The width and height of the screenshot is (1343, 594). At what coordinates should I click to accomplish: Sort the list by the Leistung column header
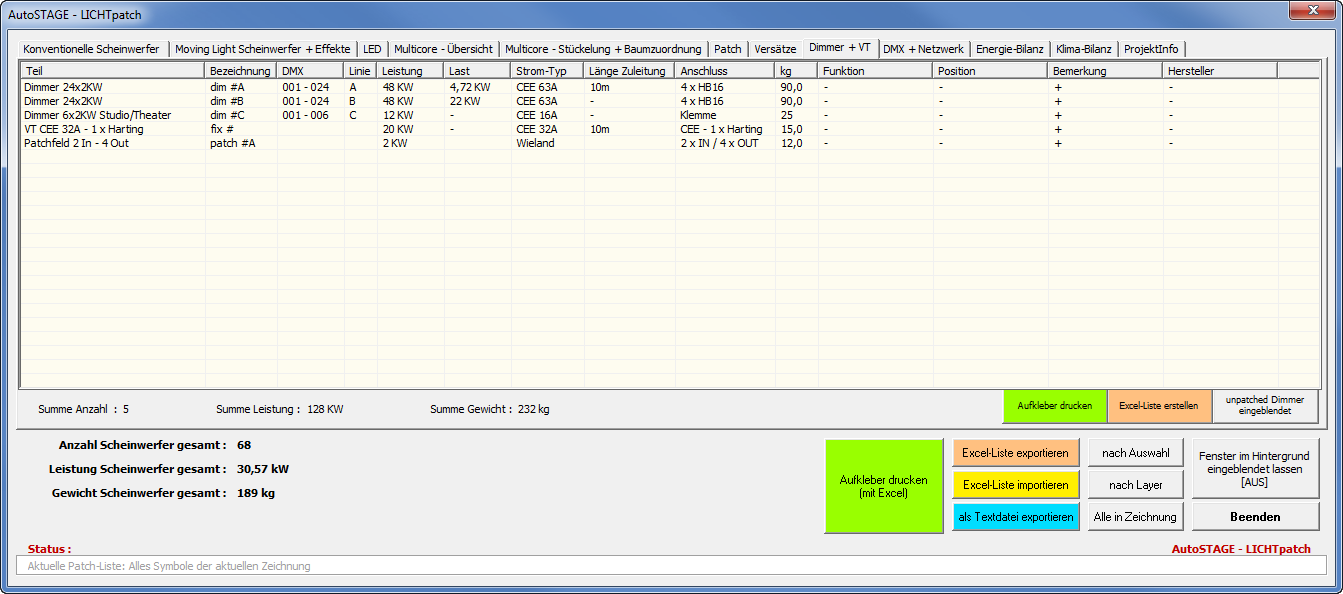[x=410, y=71]
